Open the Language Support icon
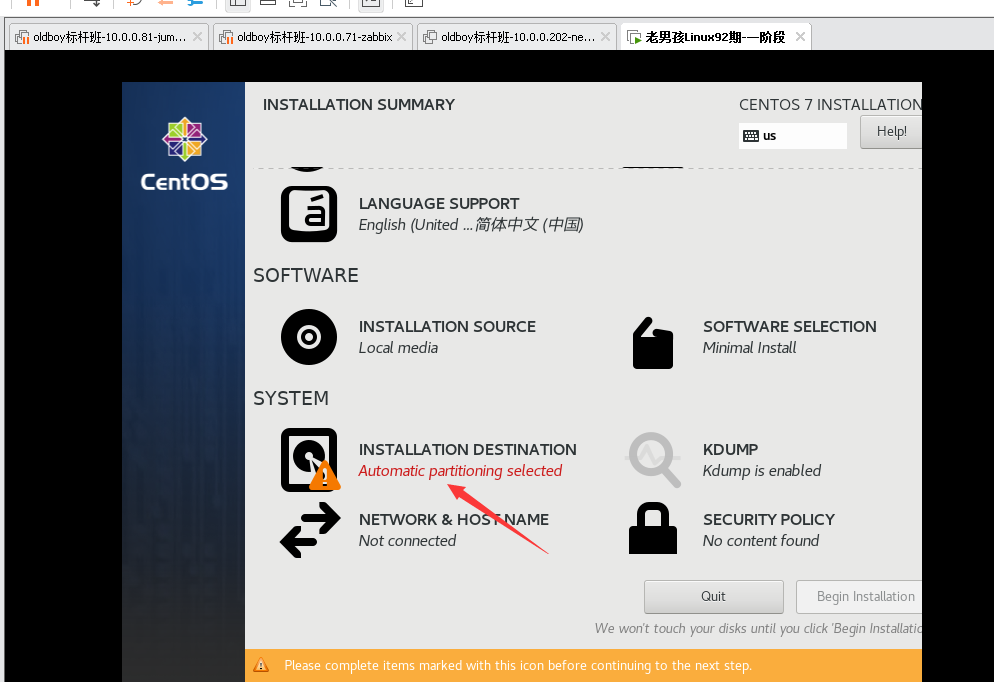Viewport: 994px width, 682px height. [309, 214]
